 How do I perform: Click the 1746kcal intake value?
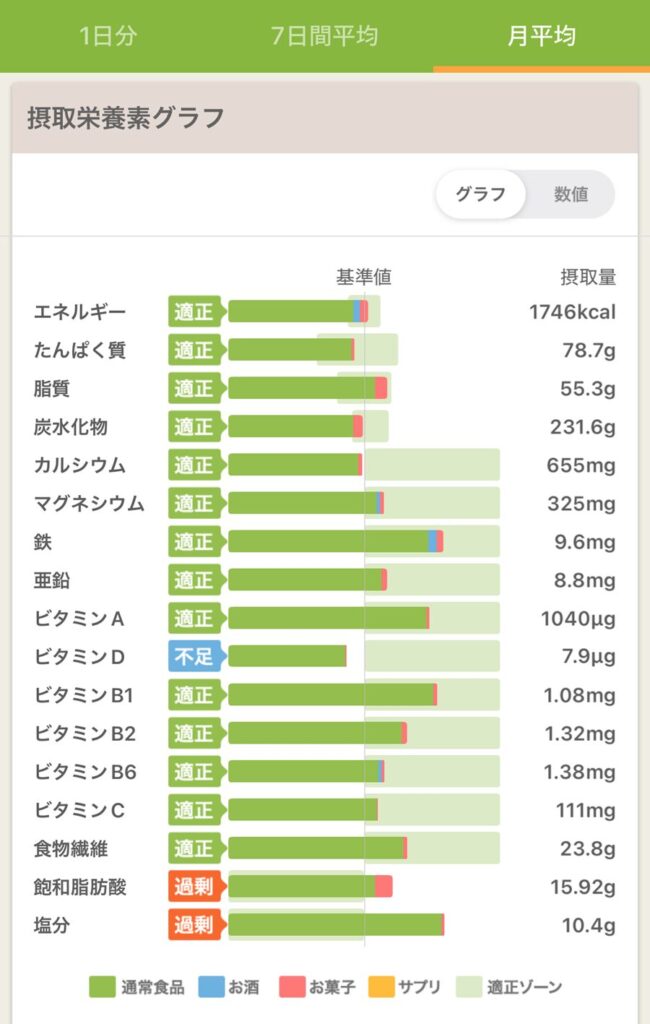[575, 311]
